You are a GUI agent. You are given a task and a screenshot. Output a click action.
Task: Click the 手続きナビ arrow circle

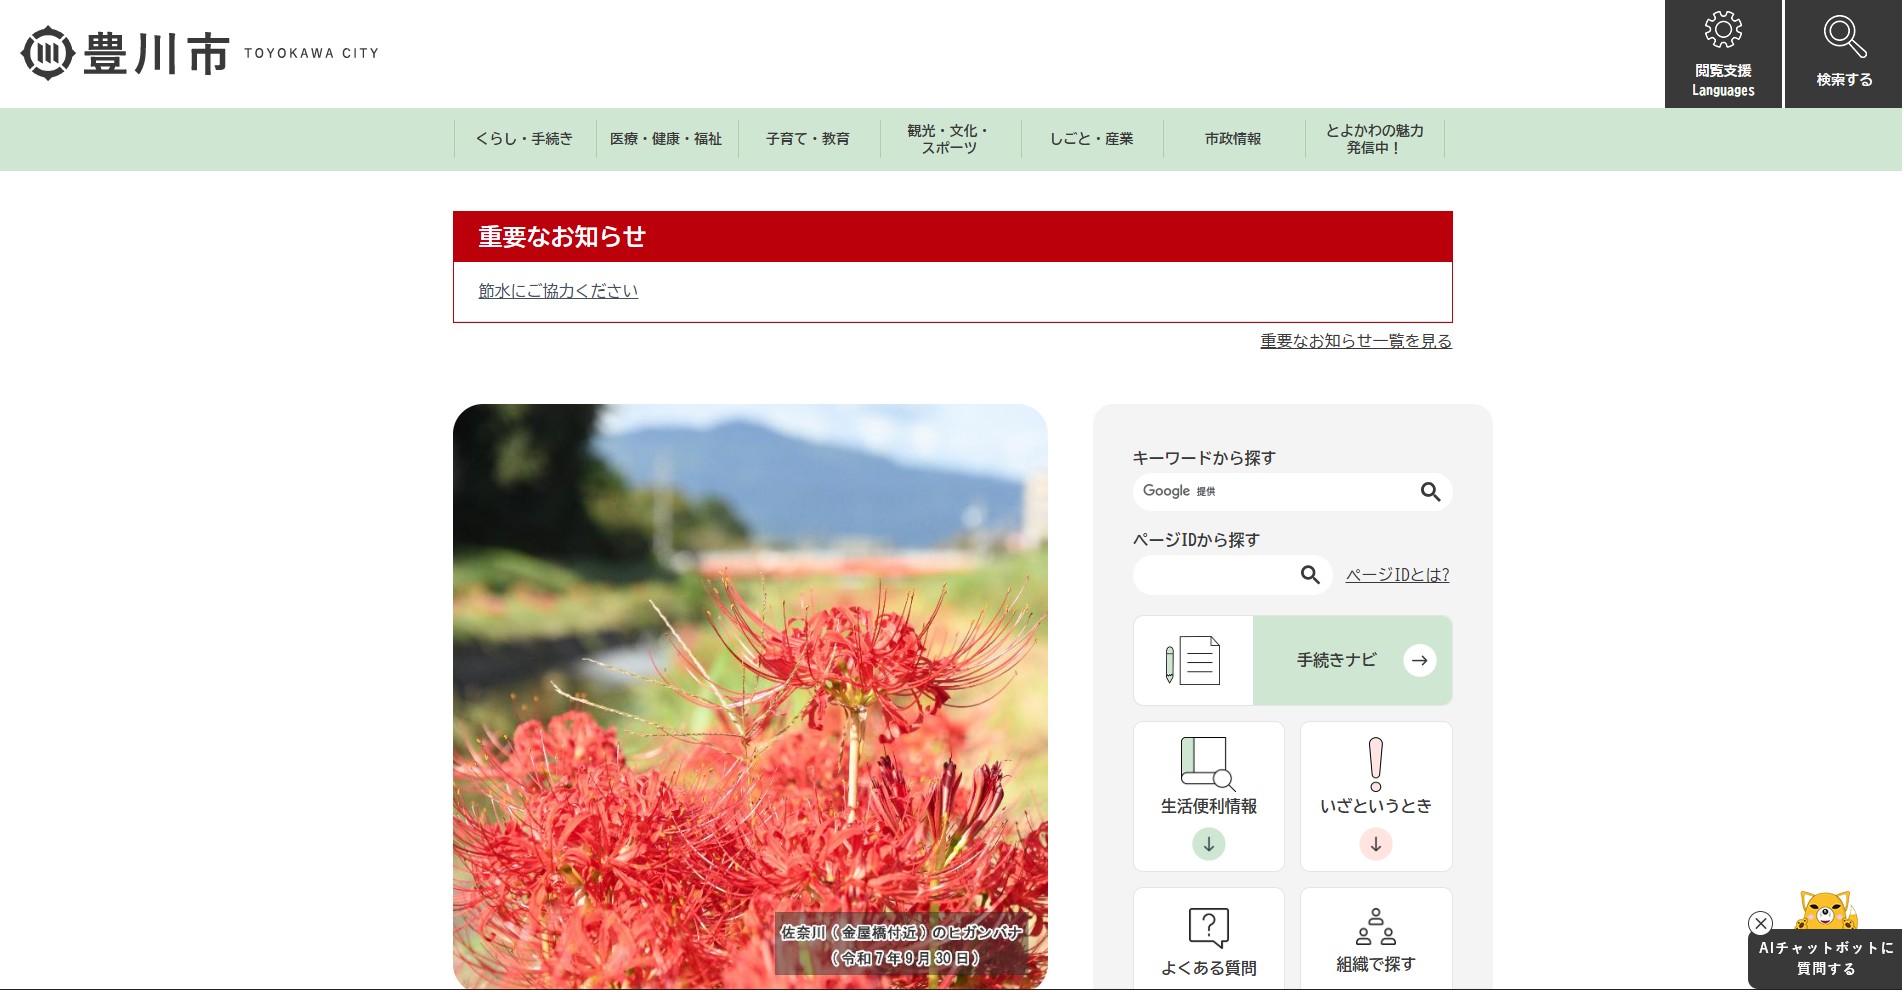tap(1419, 660)
